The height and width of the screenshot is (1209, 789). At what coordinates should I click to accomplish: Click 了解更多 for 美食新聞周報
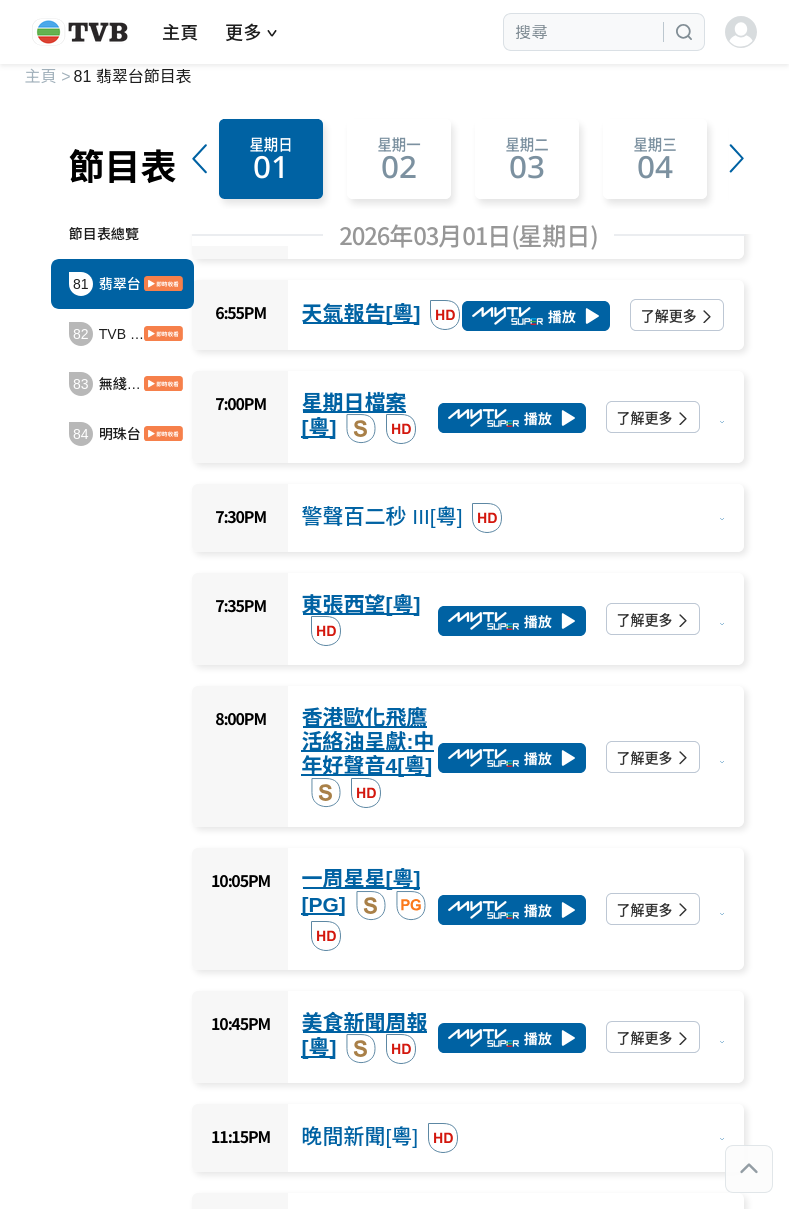tap(652, 1037)
